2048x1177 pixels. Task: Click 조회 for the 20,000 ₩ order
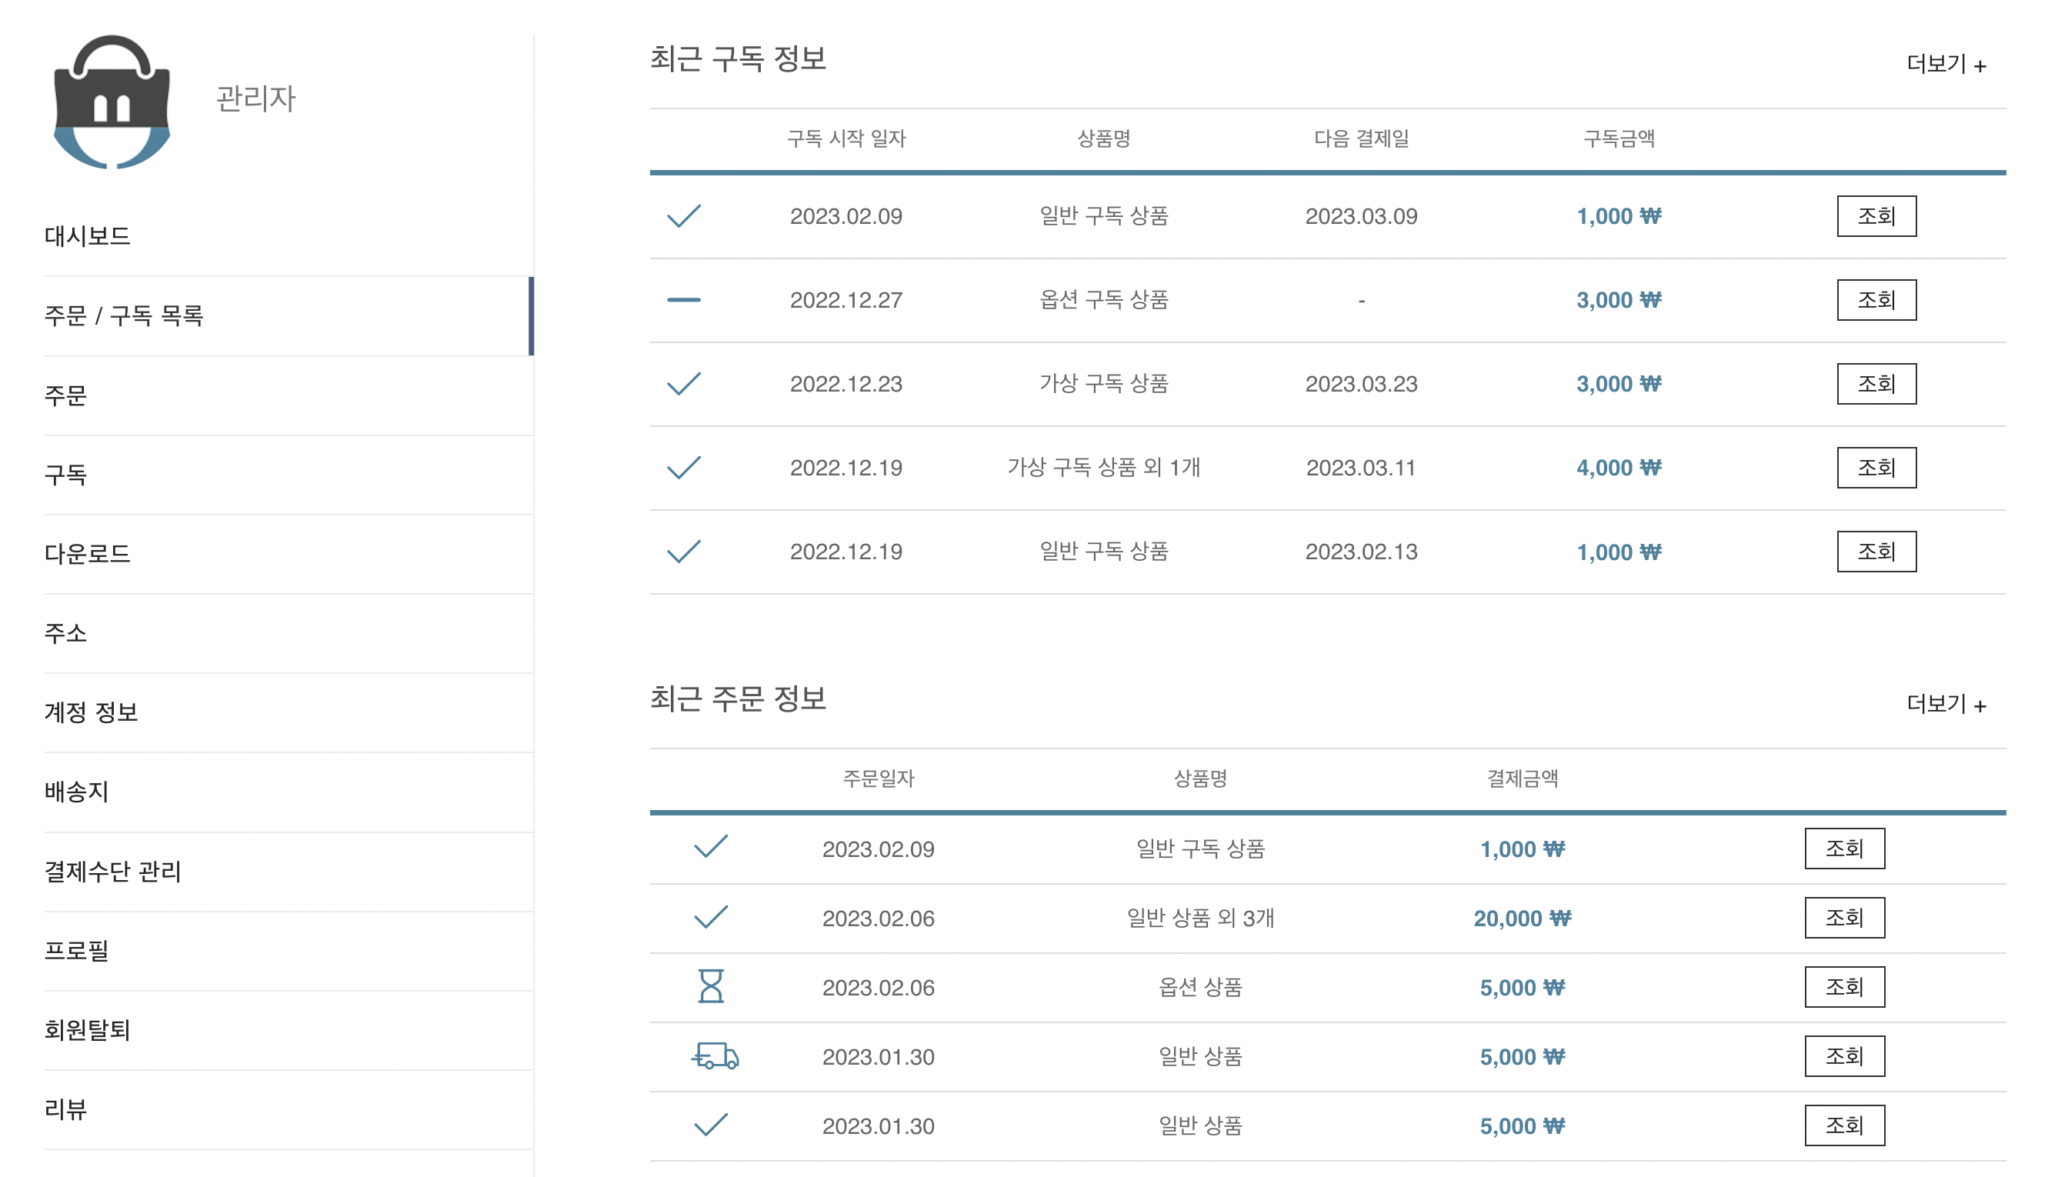1844,918
